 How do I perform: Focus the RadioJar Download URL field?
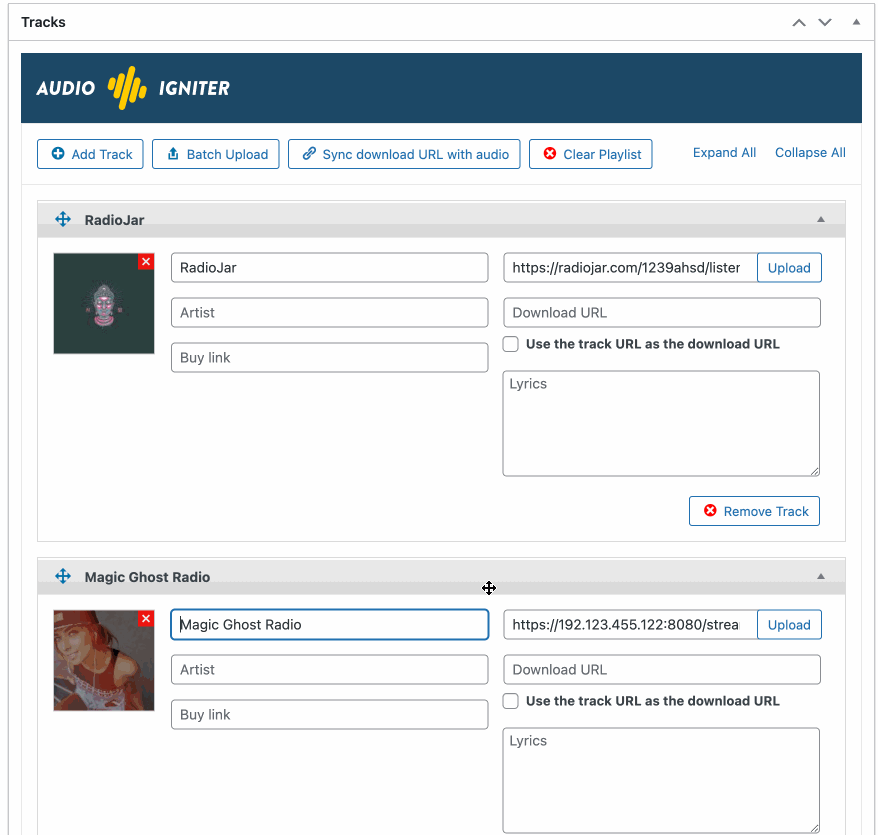[x=662, y=312]
